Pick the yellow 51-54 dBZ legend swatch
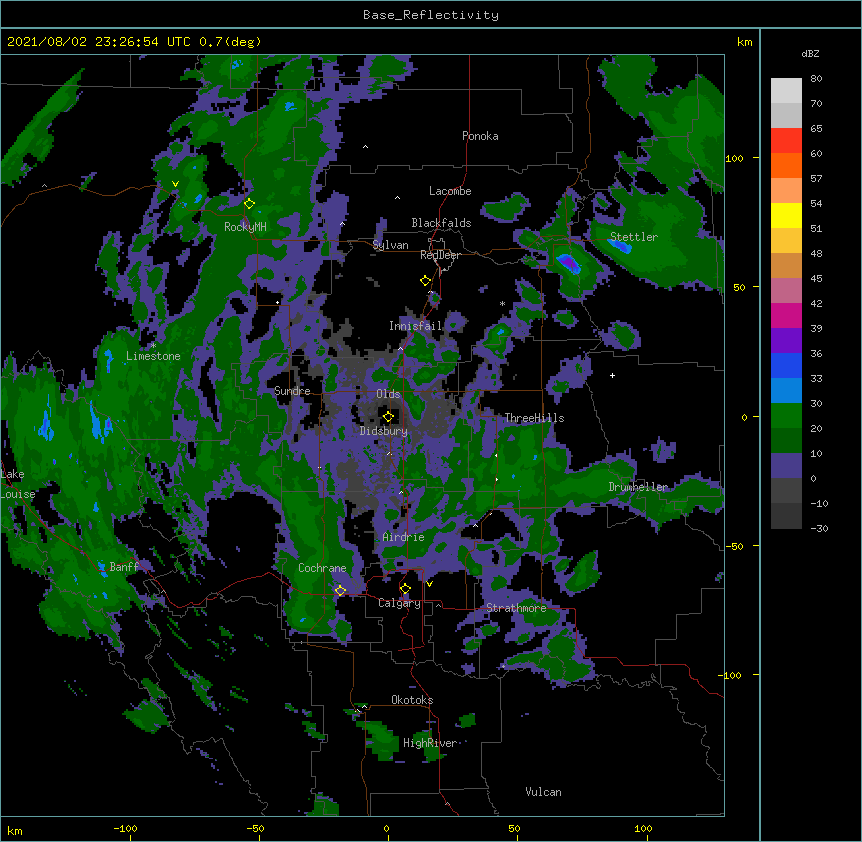This screenshot has width=862, height=842. pos(786,215)
